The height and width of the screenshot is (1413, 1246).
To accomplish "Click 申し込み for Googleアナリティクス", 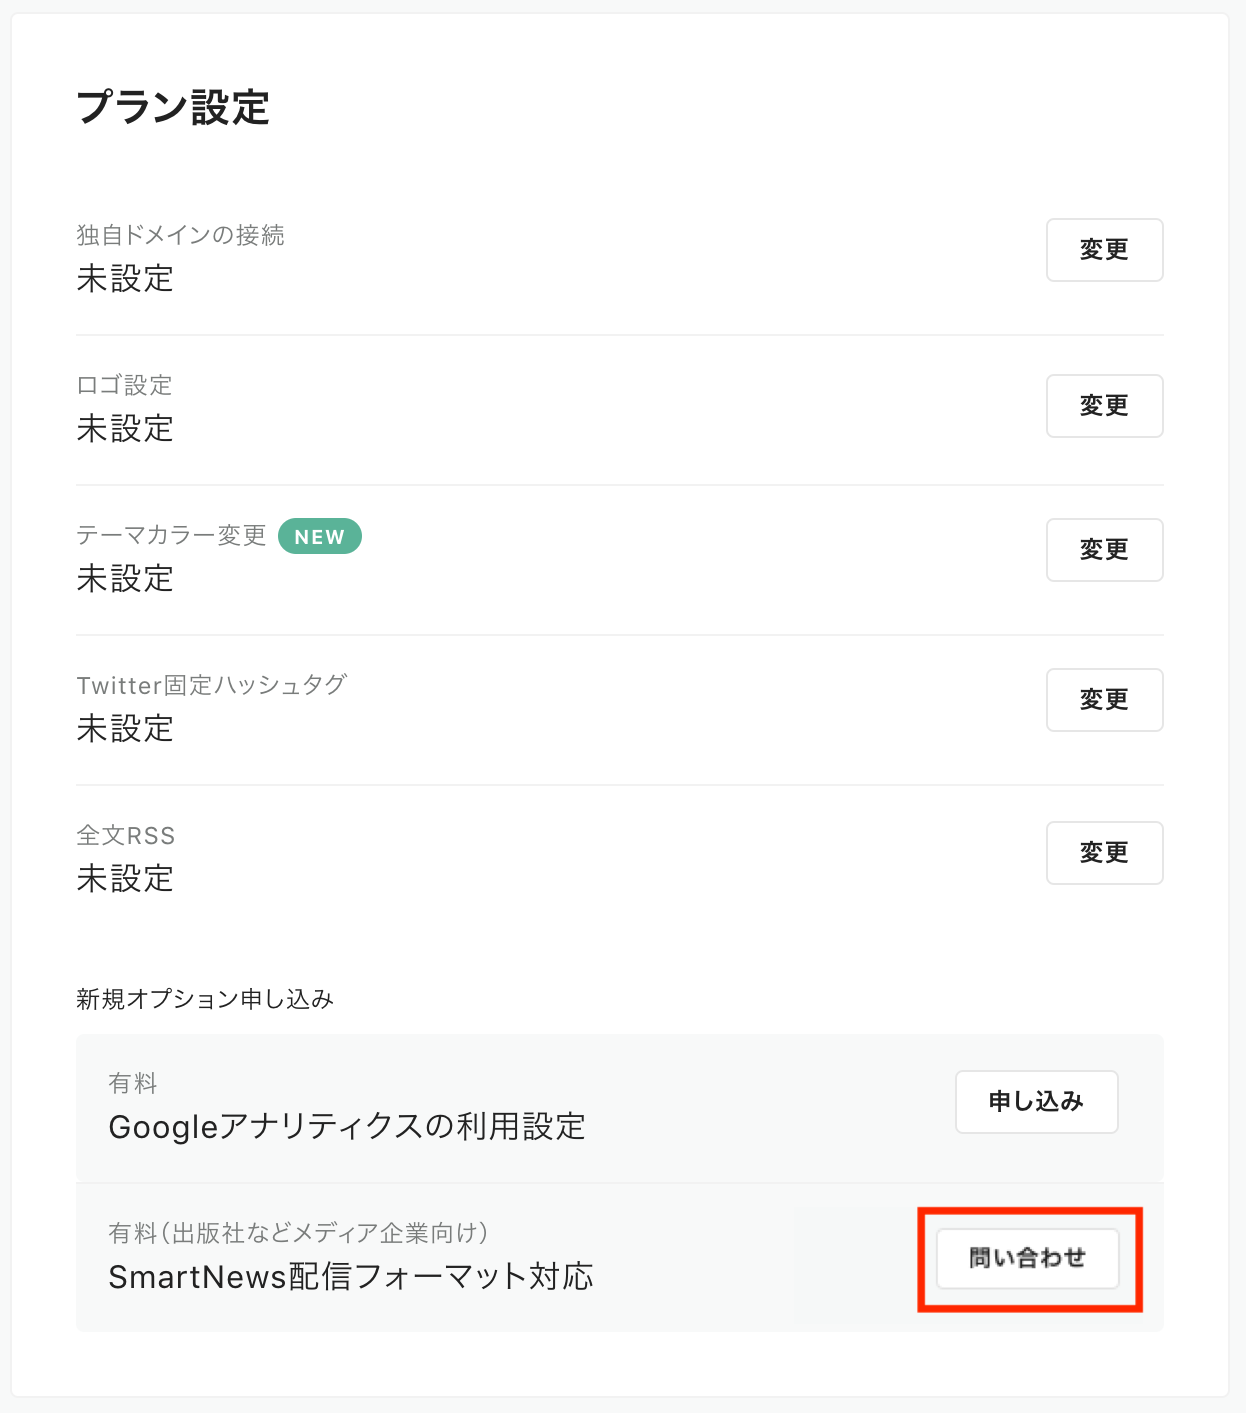I will [x=1036, y=1102].
